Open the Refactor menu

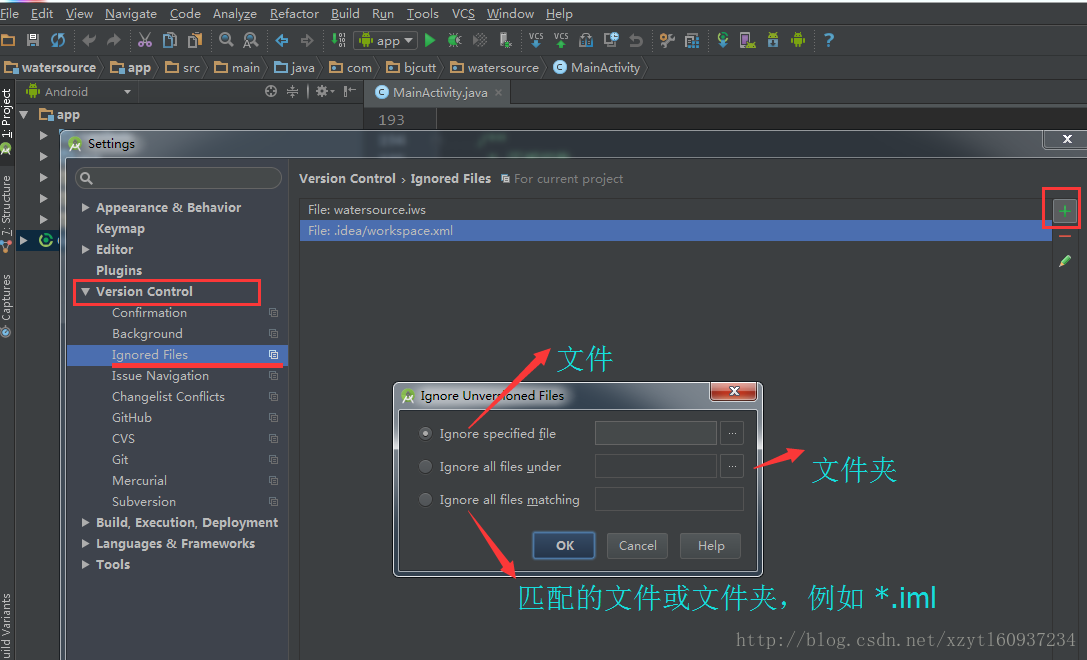(295, 13)
